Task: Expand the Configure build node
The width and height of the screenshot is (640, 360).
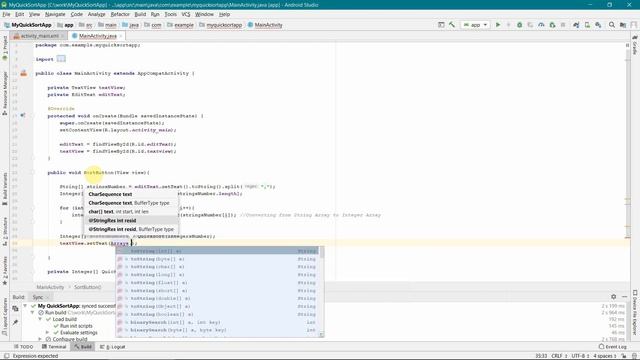Action: click(x=40, y=339)
